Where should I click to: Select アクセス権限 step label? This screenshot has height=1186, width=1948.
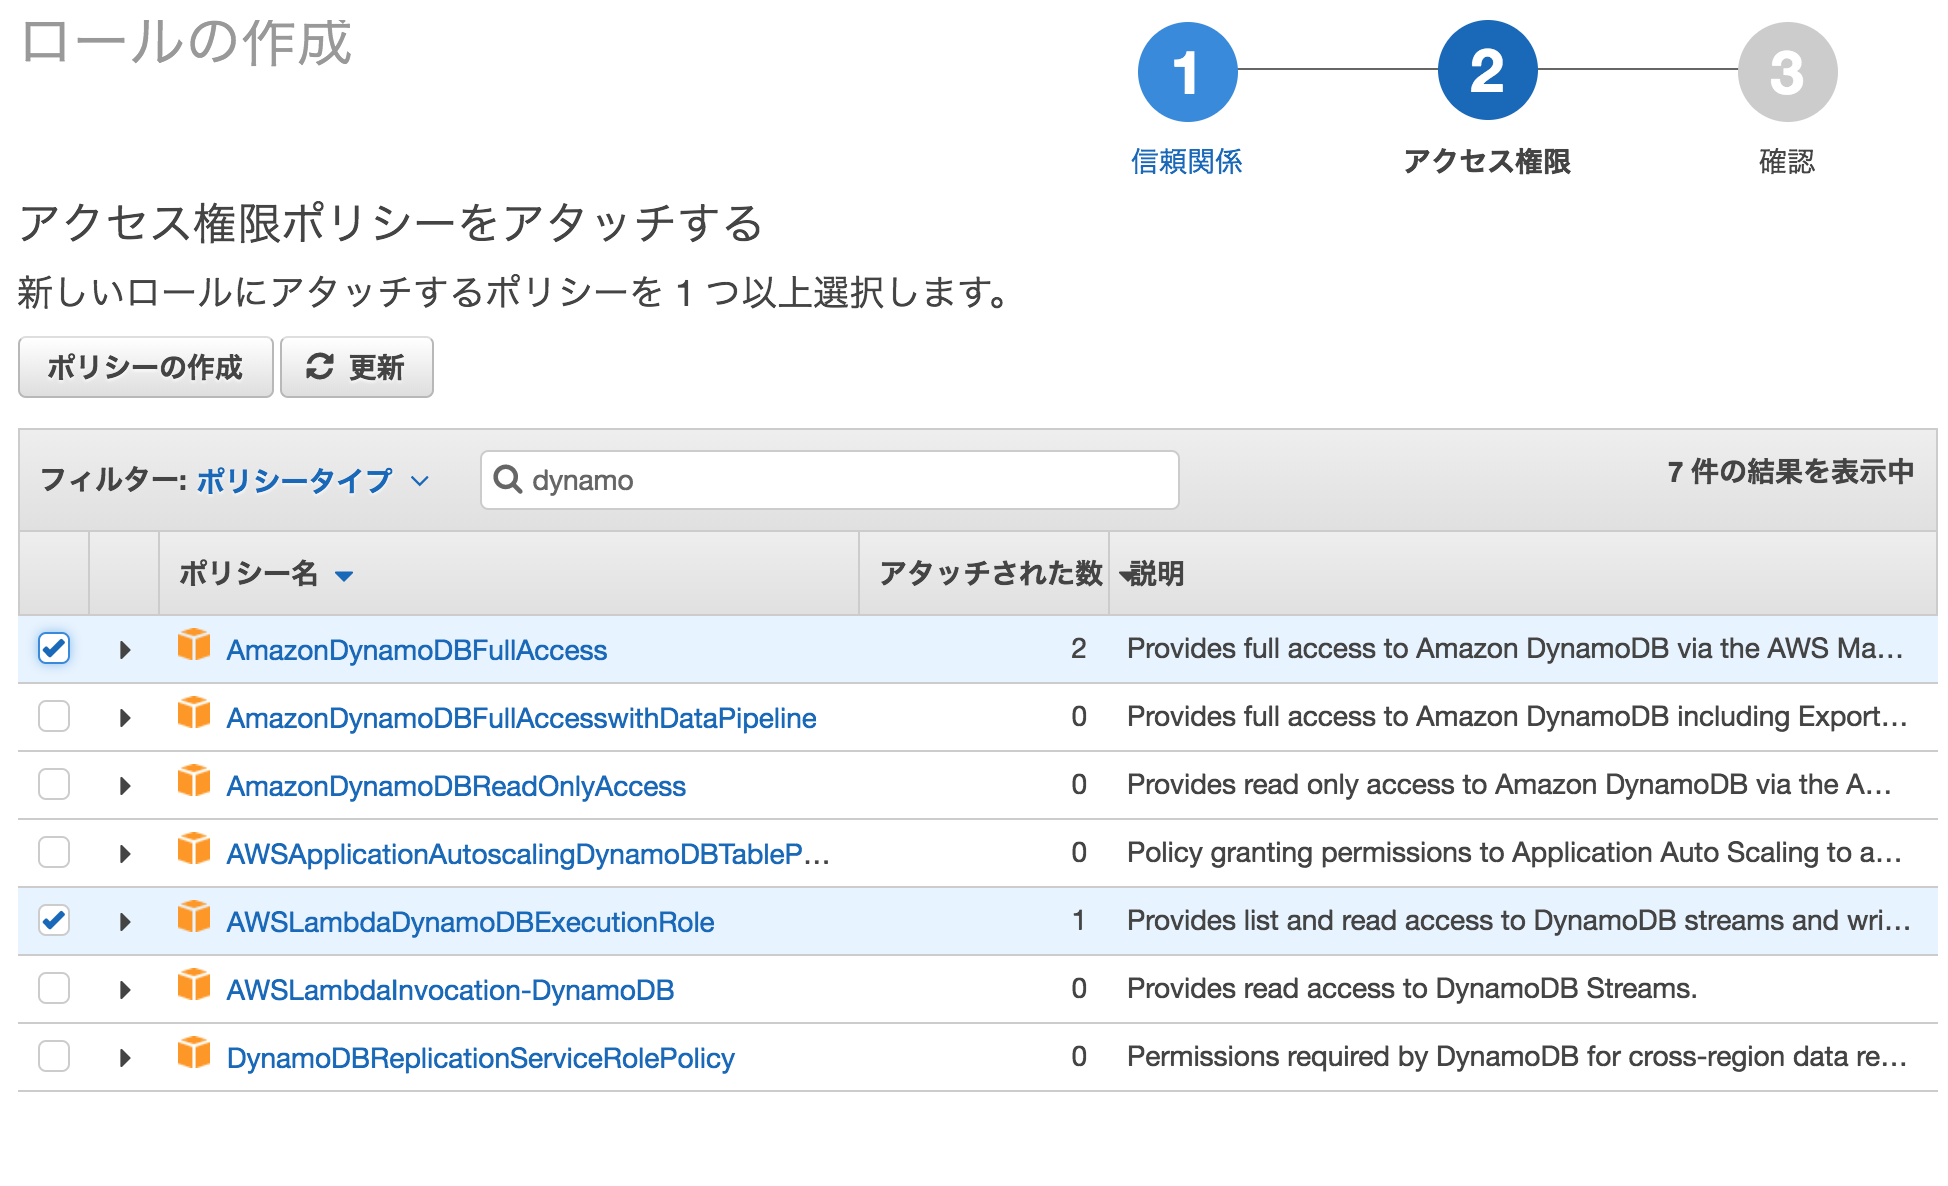click(1487, 161)
